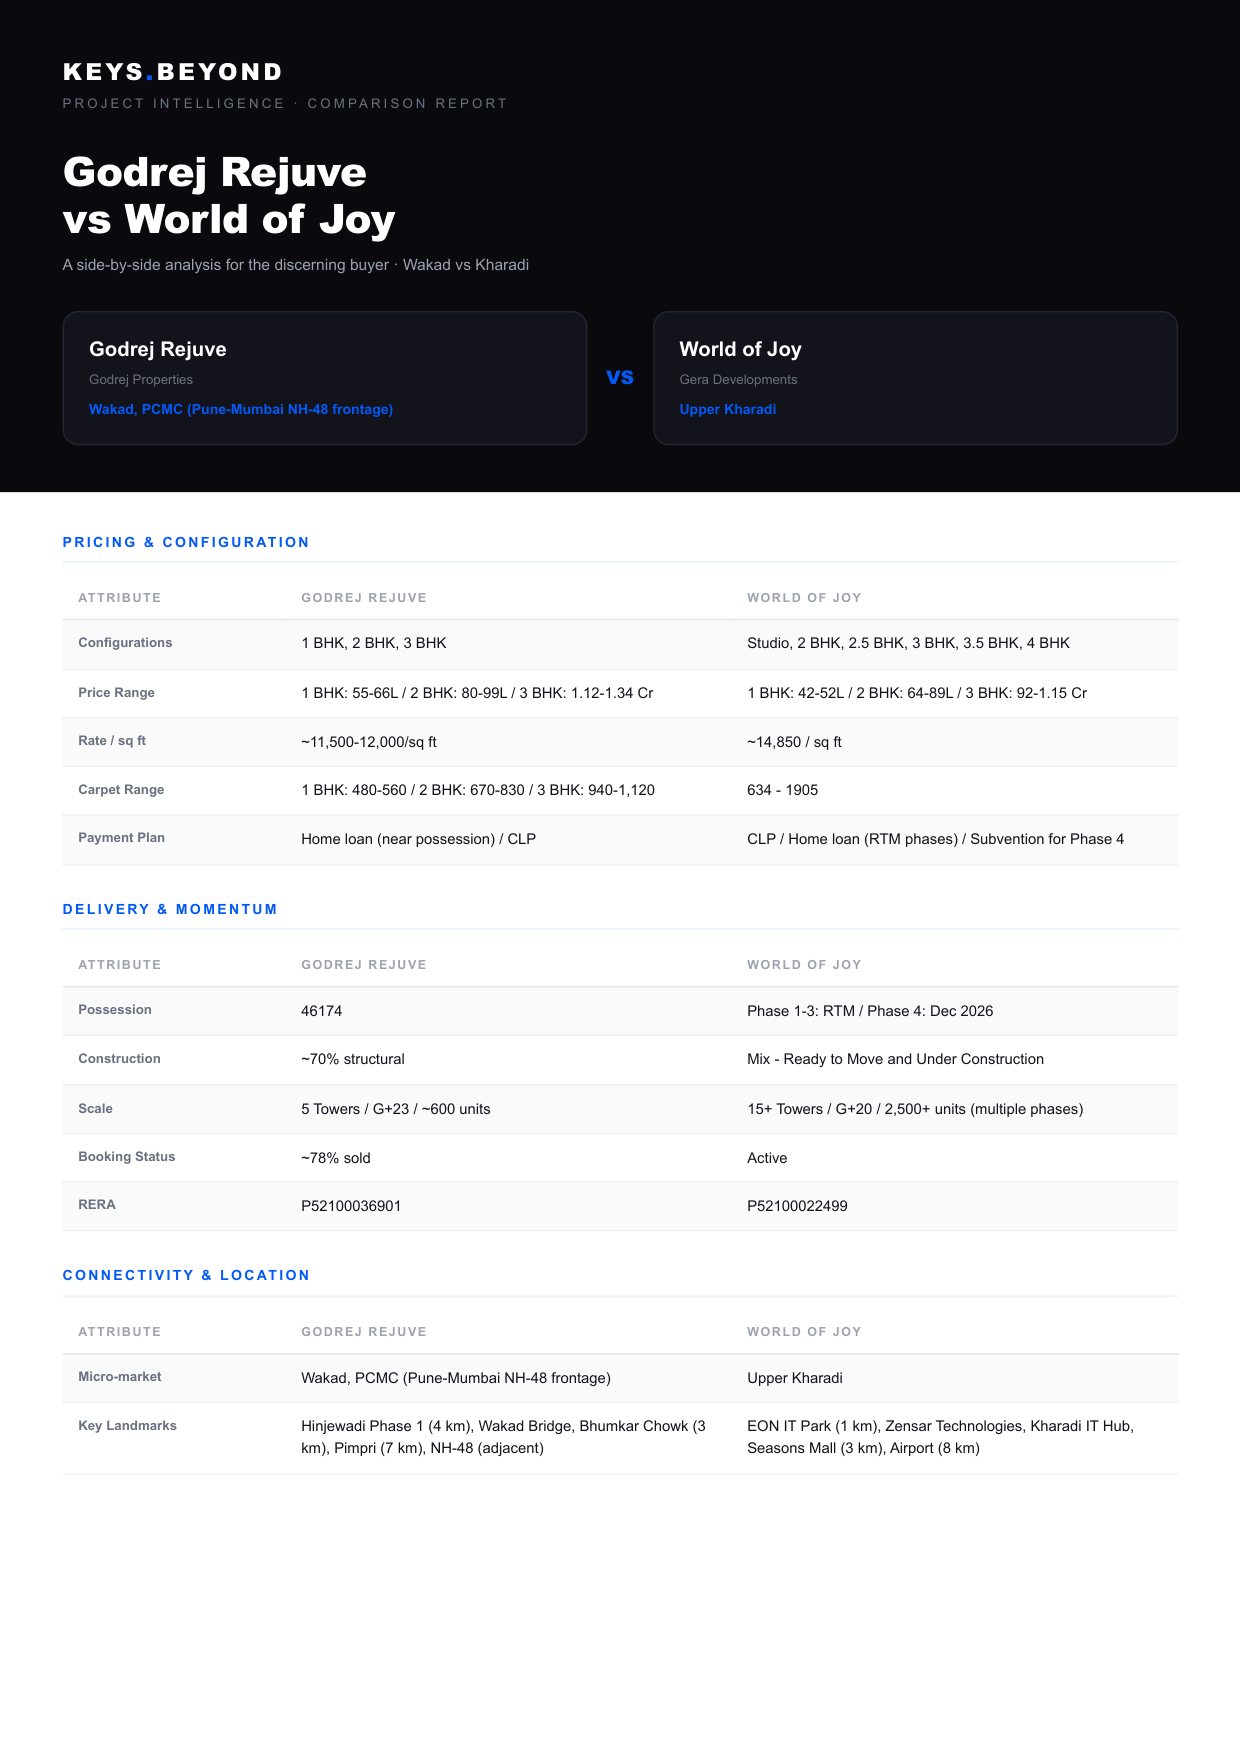Click RERA number P52100036901

(x=351, y=1206)
